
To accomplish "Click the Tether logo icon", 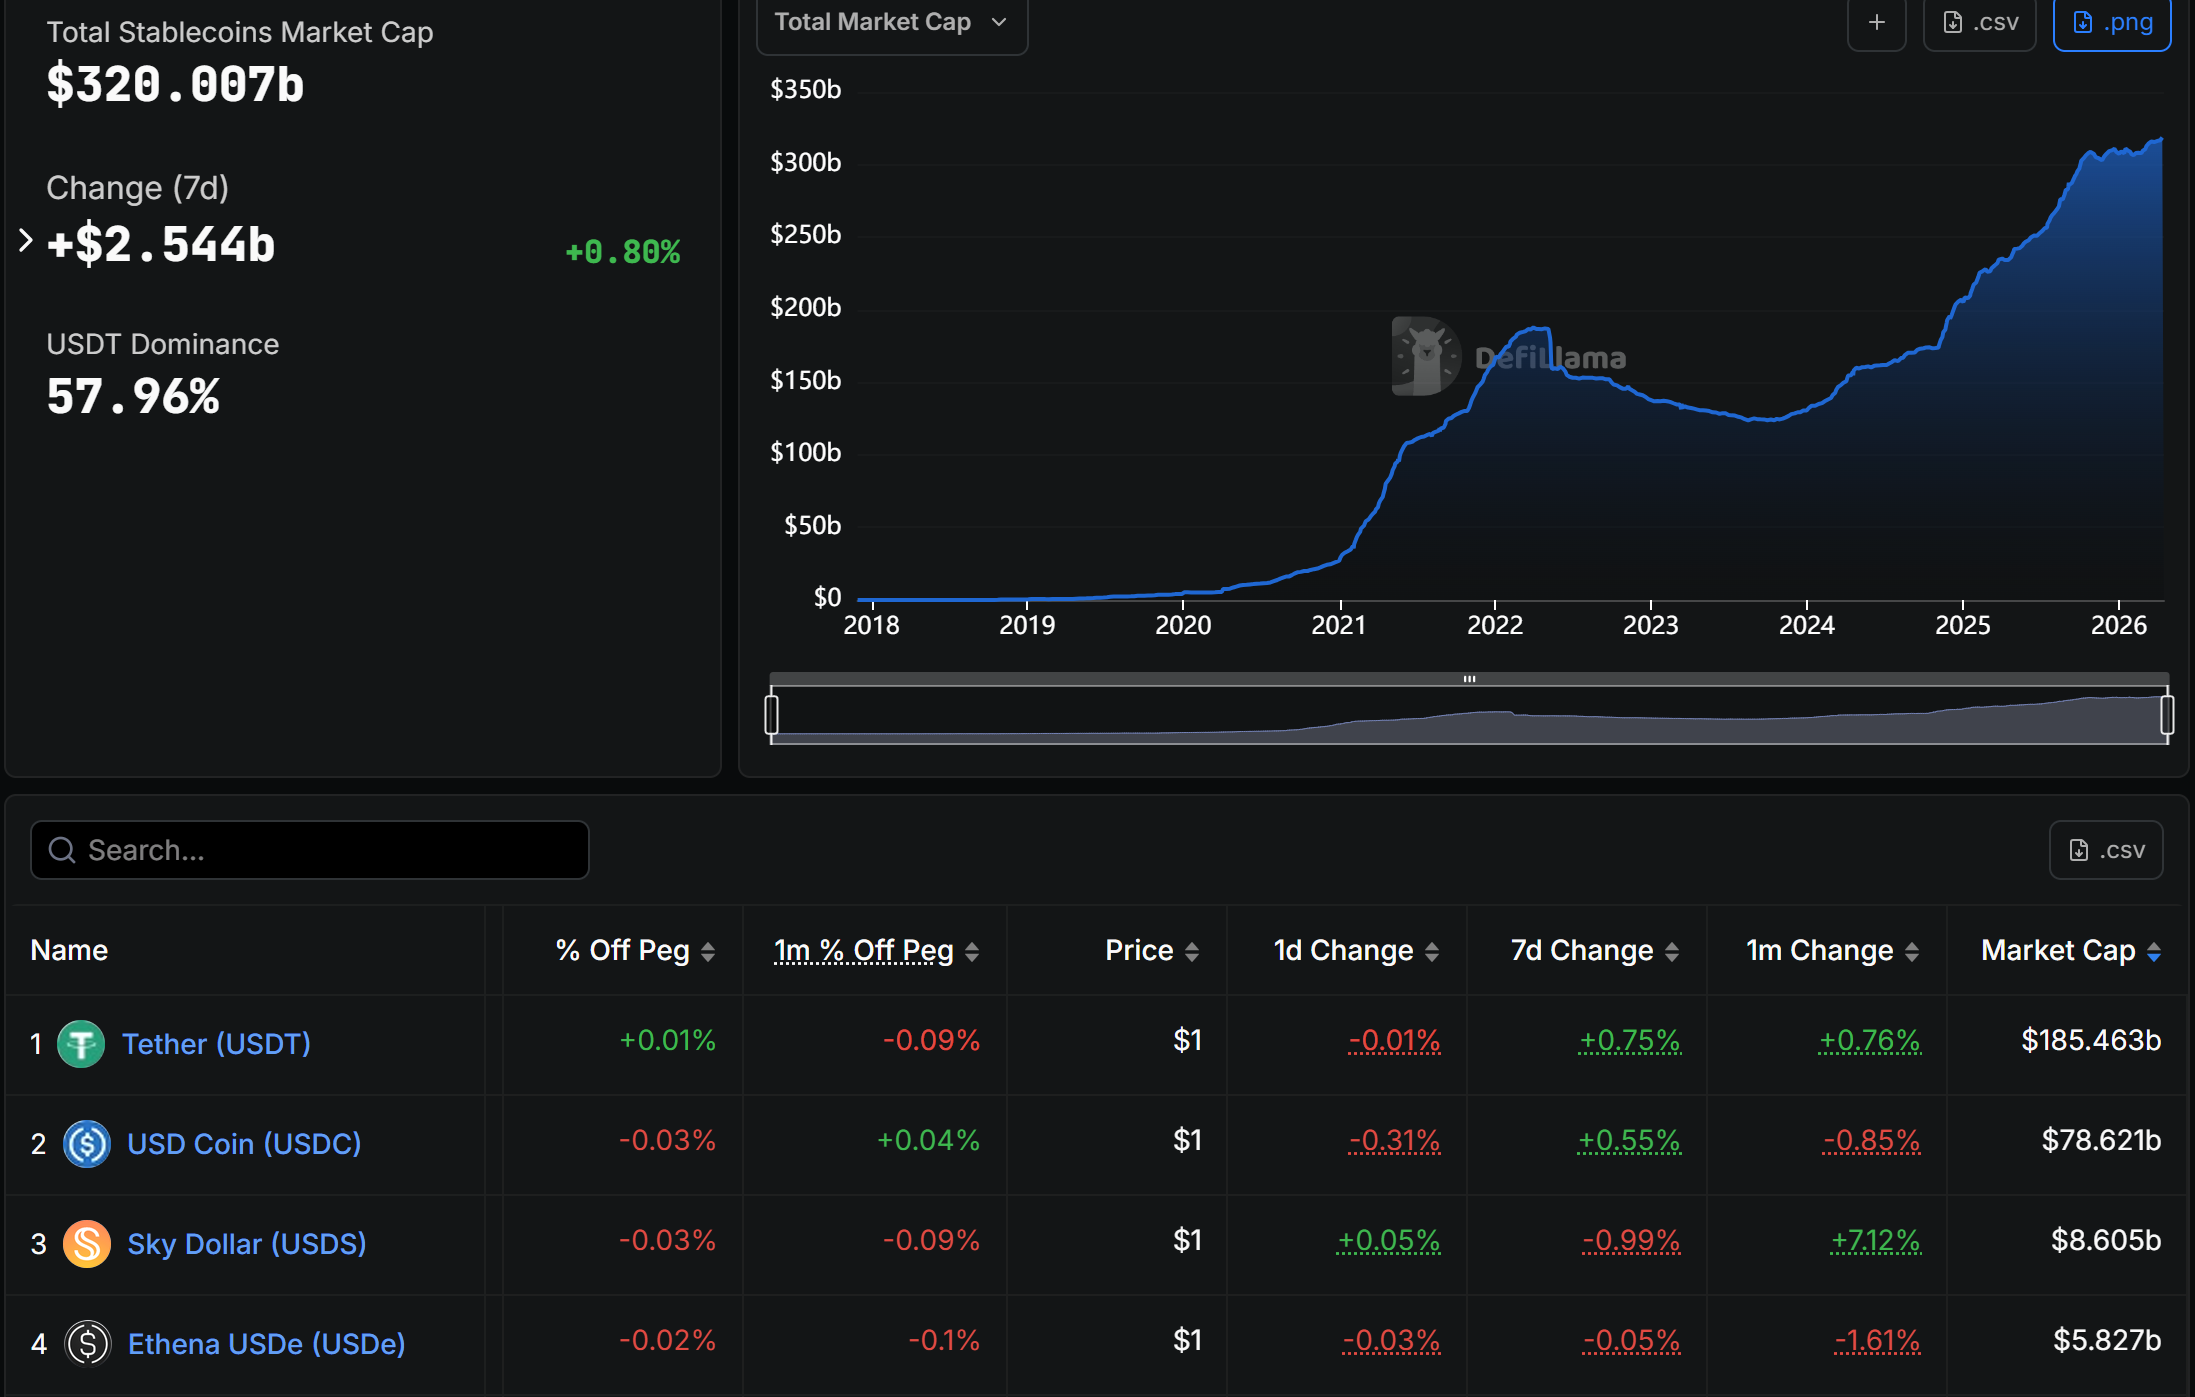I will pyautogui.click(x=81, y=1044).
